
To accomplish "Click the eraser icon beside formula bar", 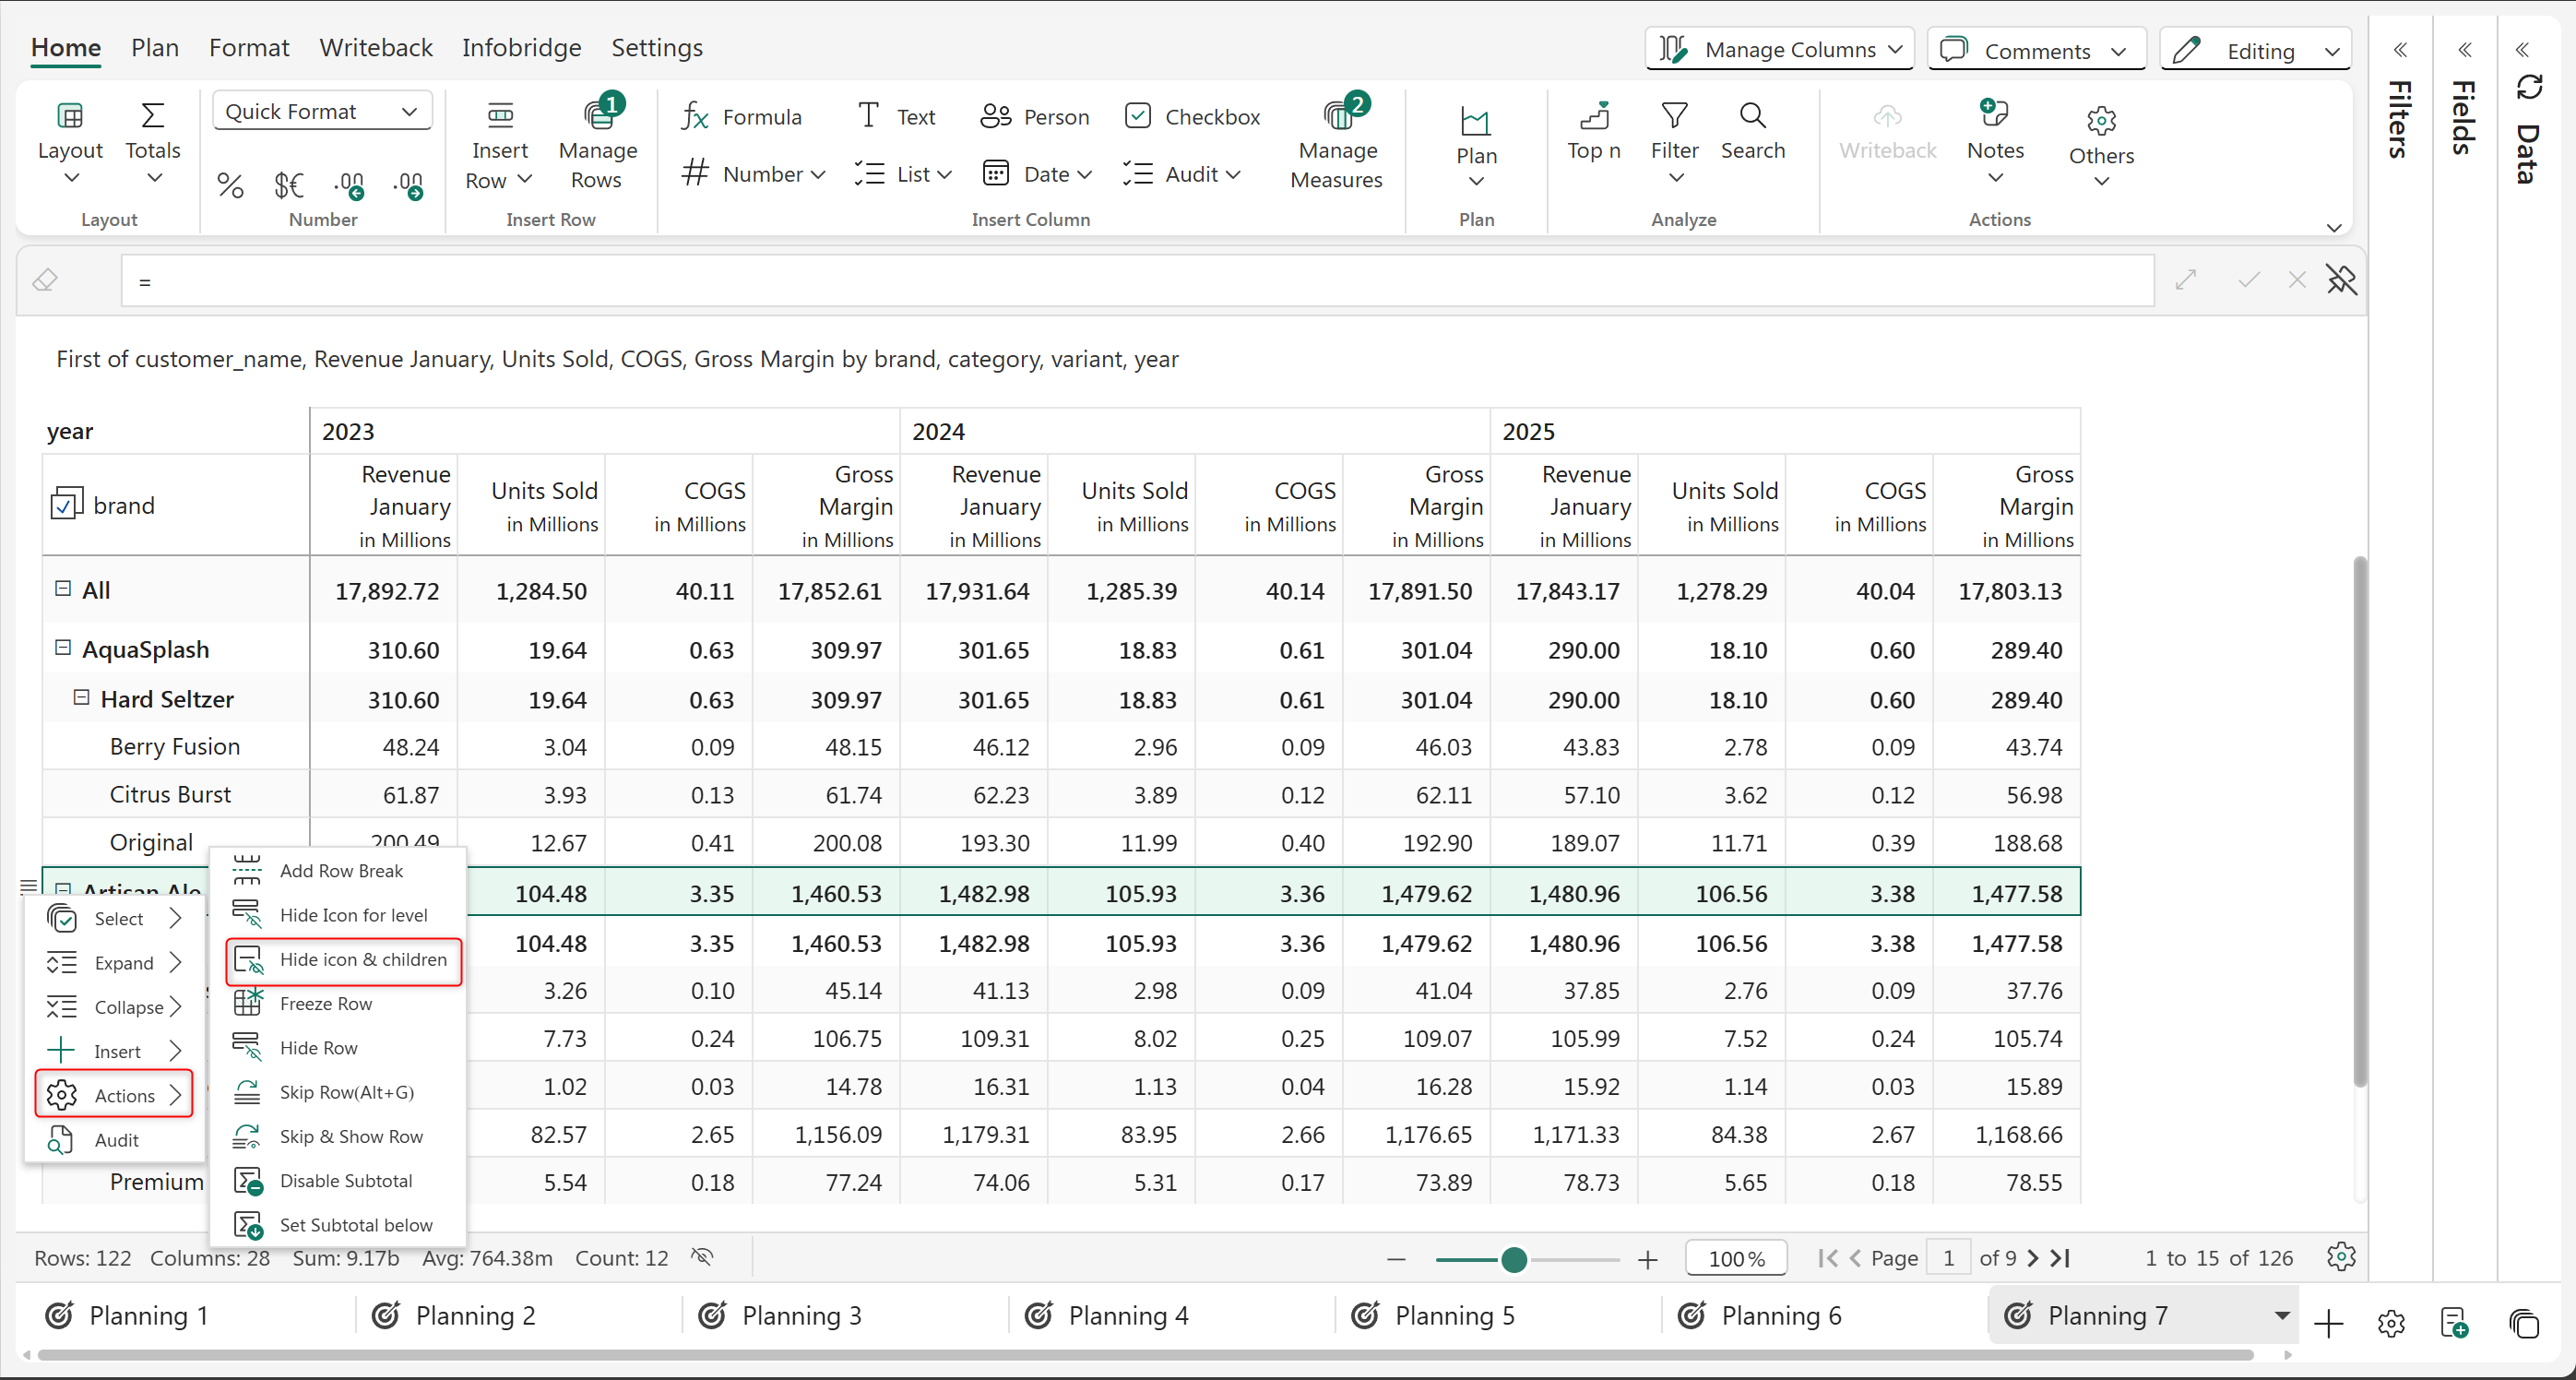I will point(45,281).
